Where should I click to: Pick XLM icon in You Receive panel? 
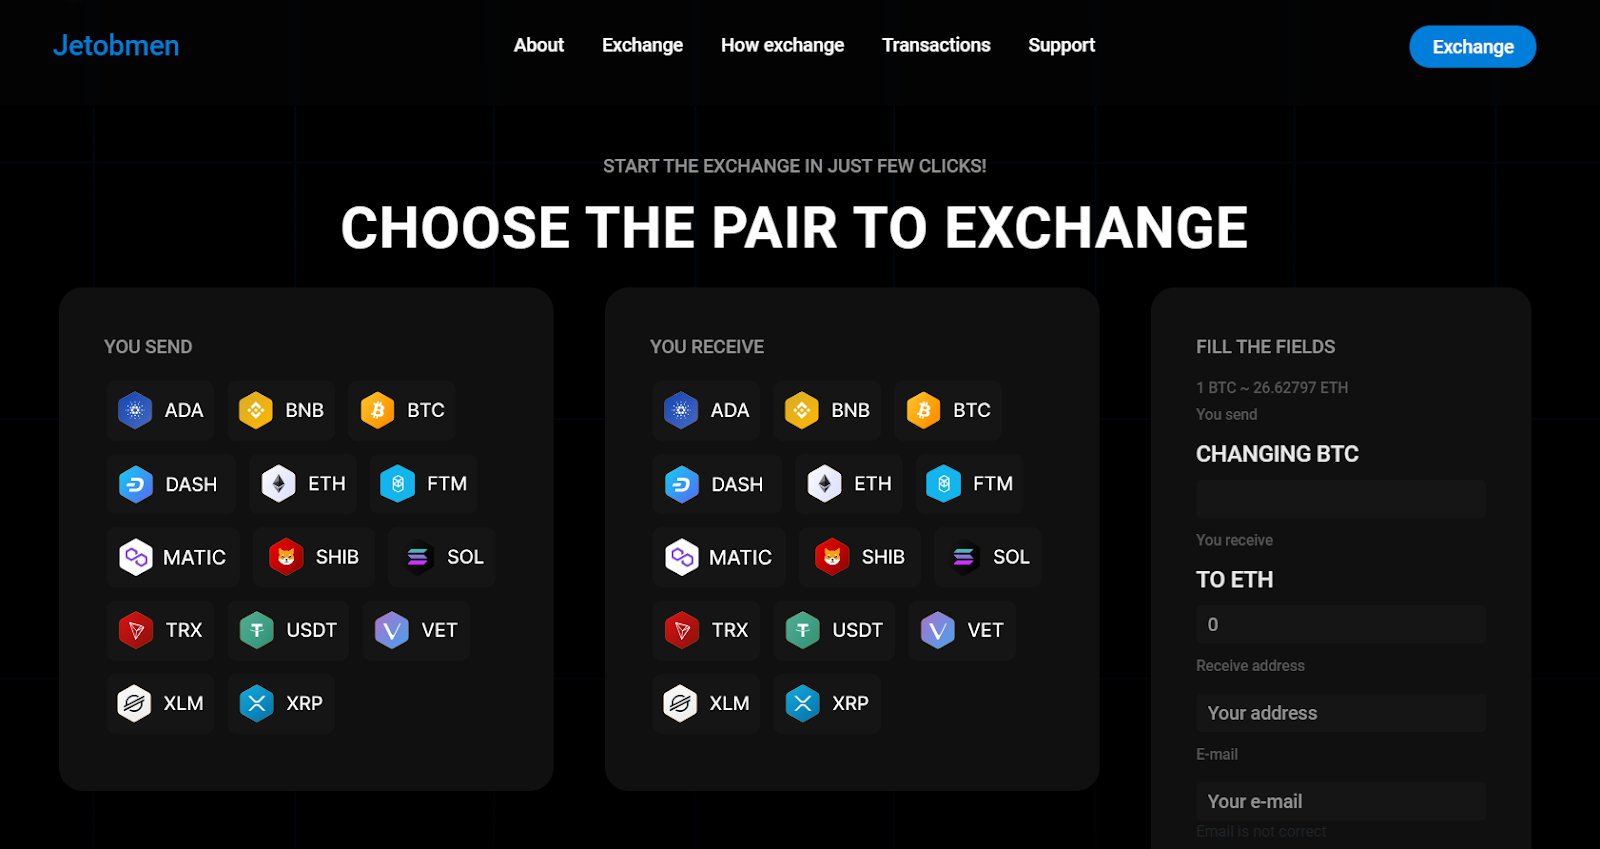(x=680, y=703)
